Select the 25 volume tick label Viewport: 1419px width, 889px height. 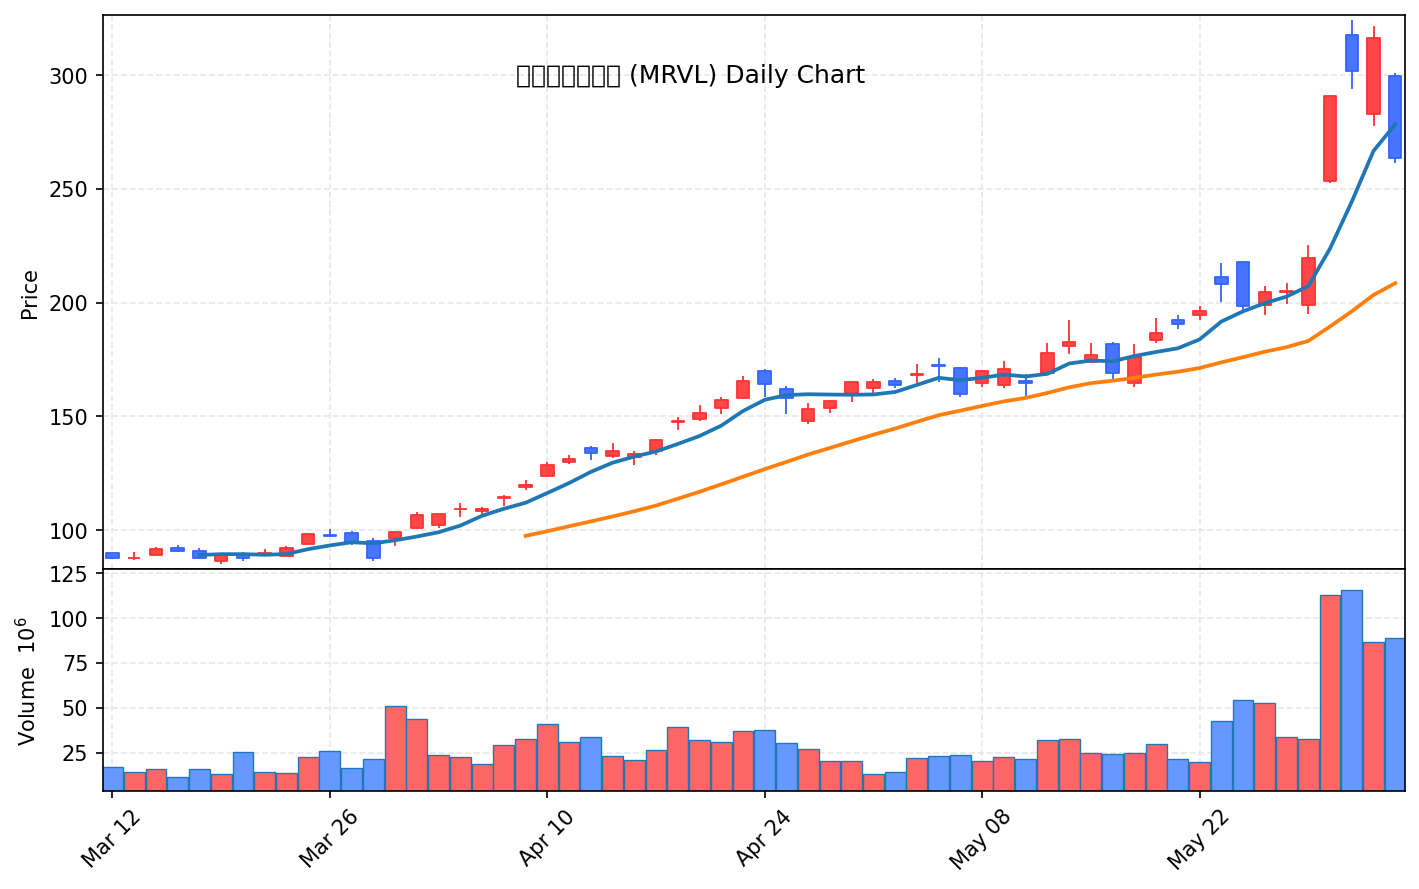(76, 753)
